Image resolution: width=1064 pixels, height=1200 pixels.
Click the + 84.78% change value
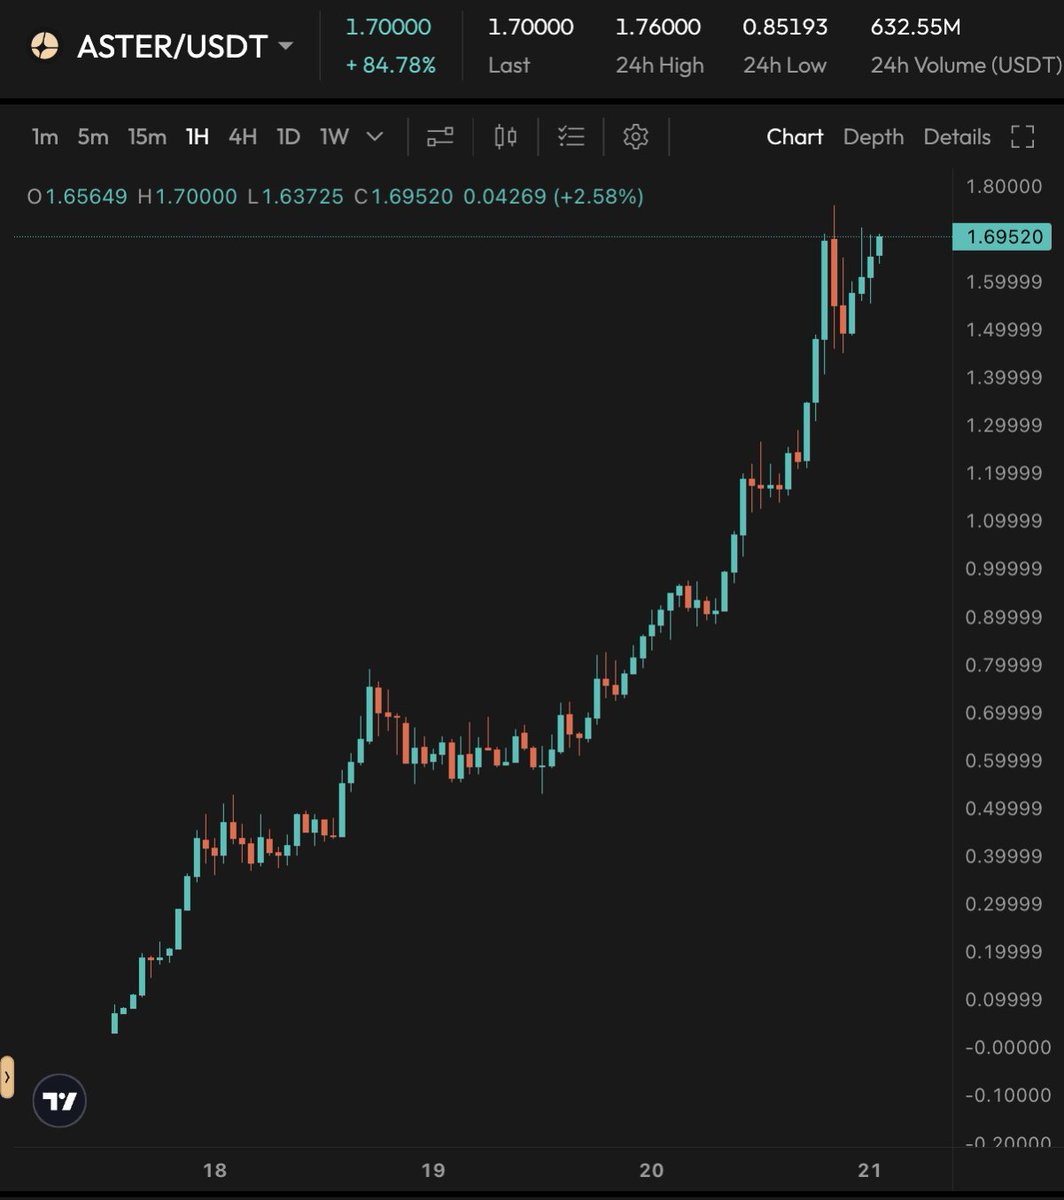(x=391, y=65)
